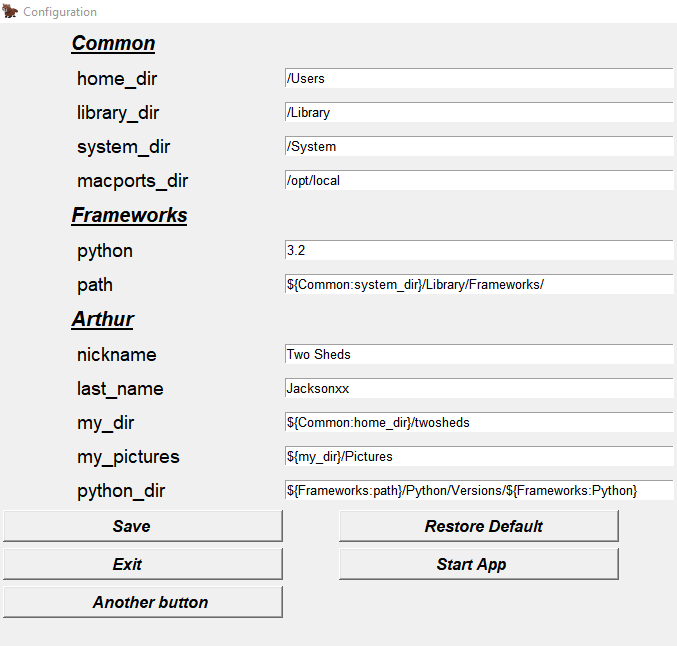Viewport: 677px width, 646px height.
Task: Click the python version field
Action: click(x=478, y=250)
